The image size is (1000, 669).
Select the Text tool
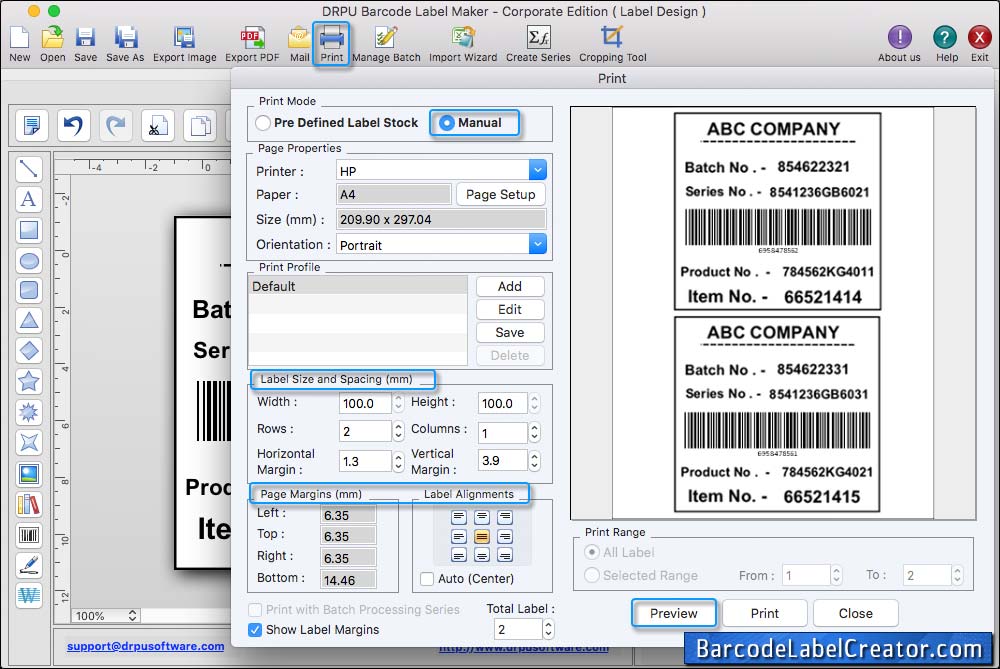(x=29, y=199)
